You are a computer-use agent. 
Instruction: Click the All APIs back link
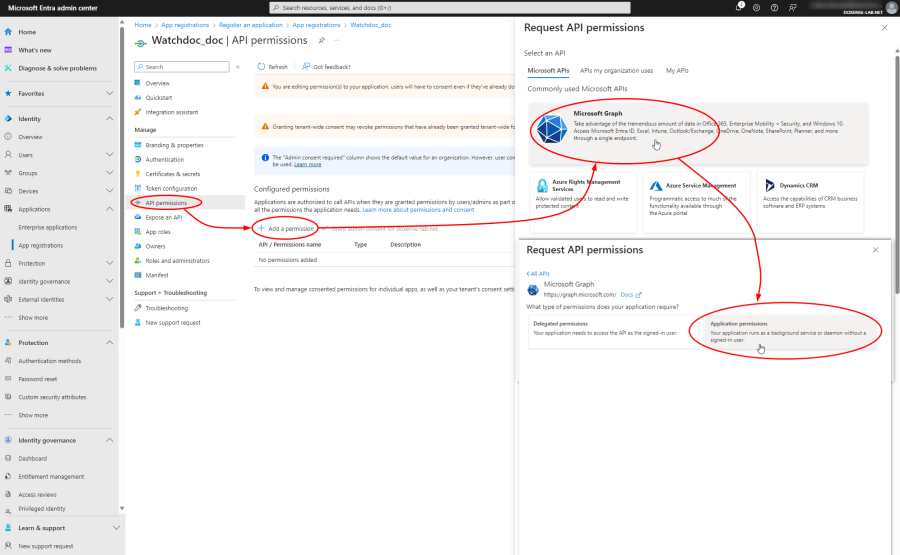[x=538, y=272]
